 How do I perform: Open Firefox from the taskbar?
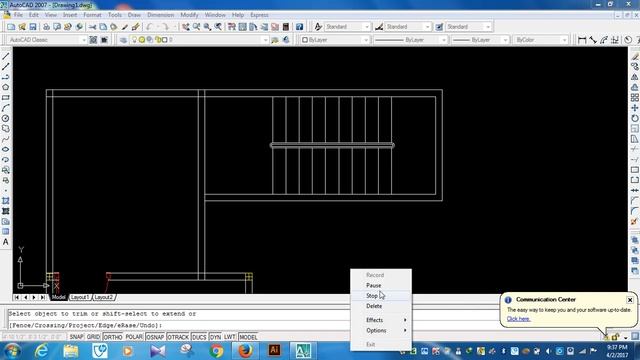pyautogui.click(x=245, y=351)
